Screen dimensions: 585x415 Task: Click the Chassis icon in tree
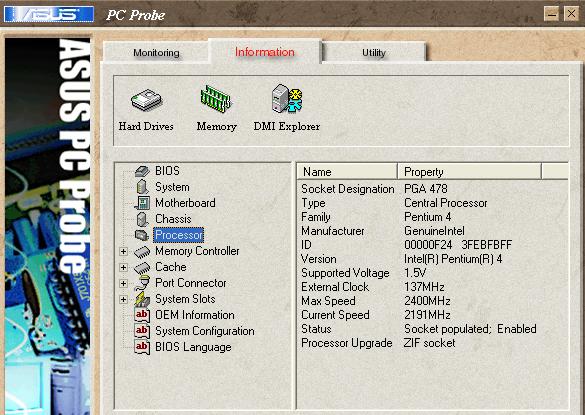[142, 219]
